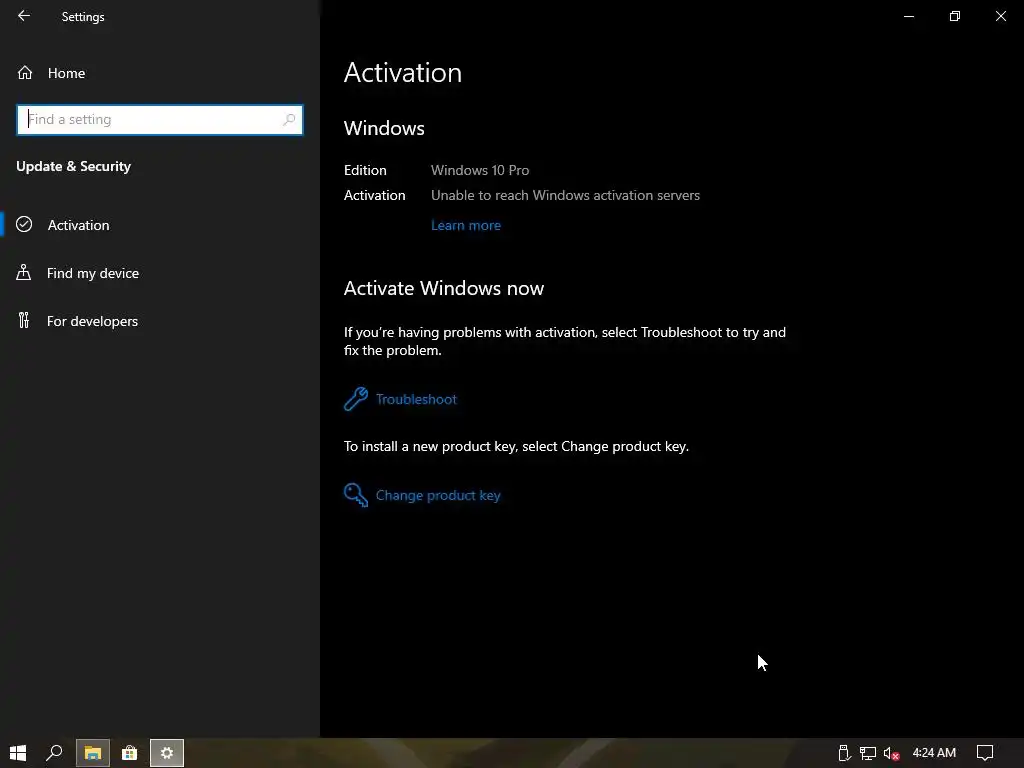Click the person locator icon for Find my device
The height and width of the screenshot is (768, 1024).
24,272
